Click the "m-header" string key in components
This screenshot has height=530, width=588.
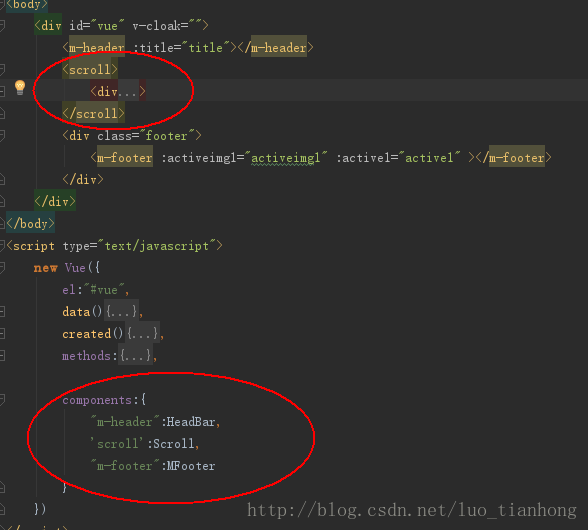[125, 422]
